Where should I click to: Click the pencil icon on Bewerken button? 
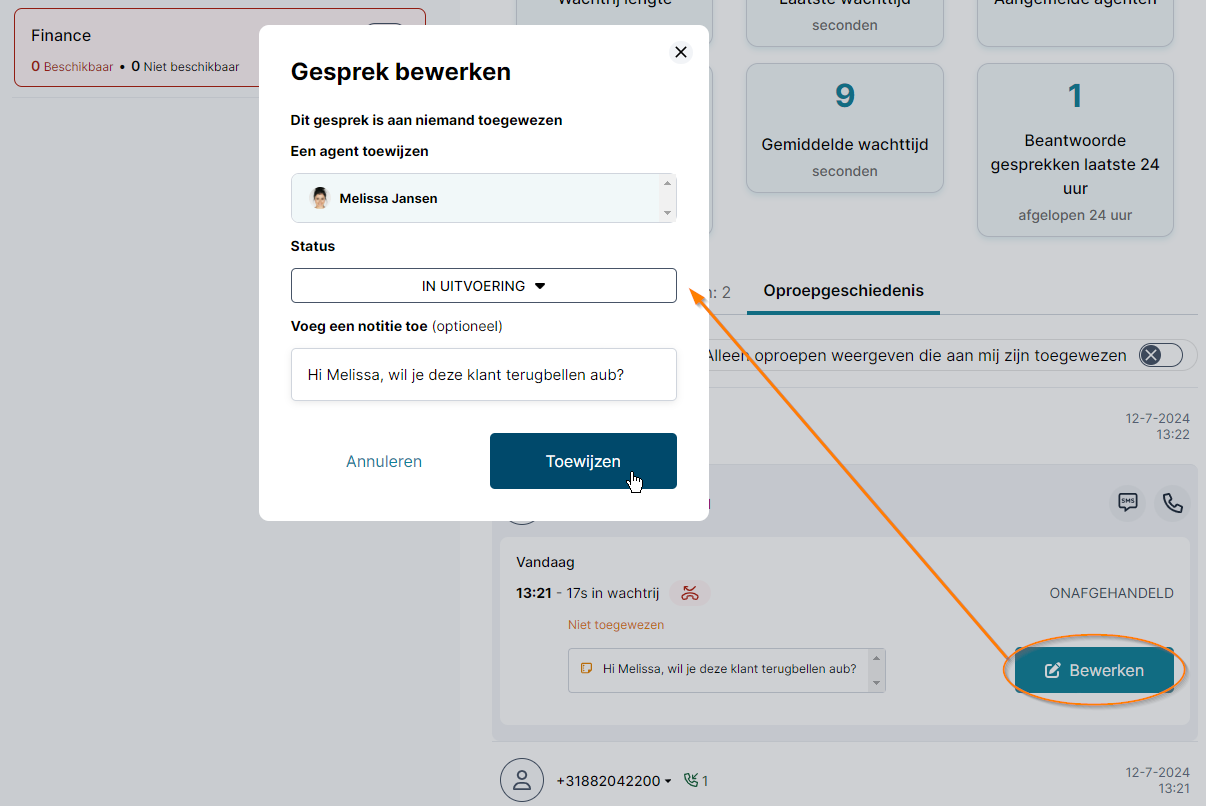(1052, 670)
